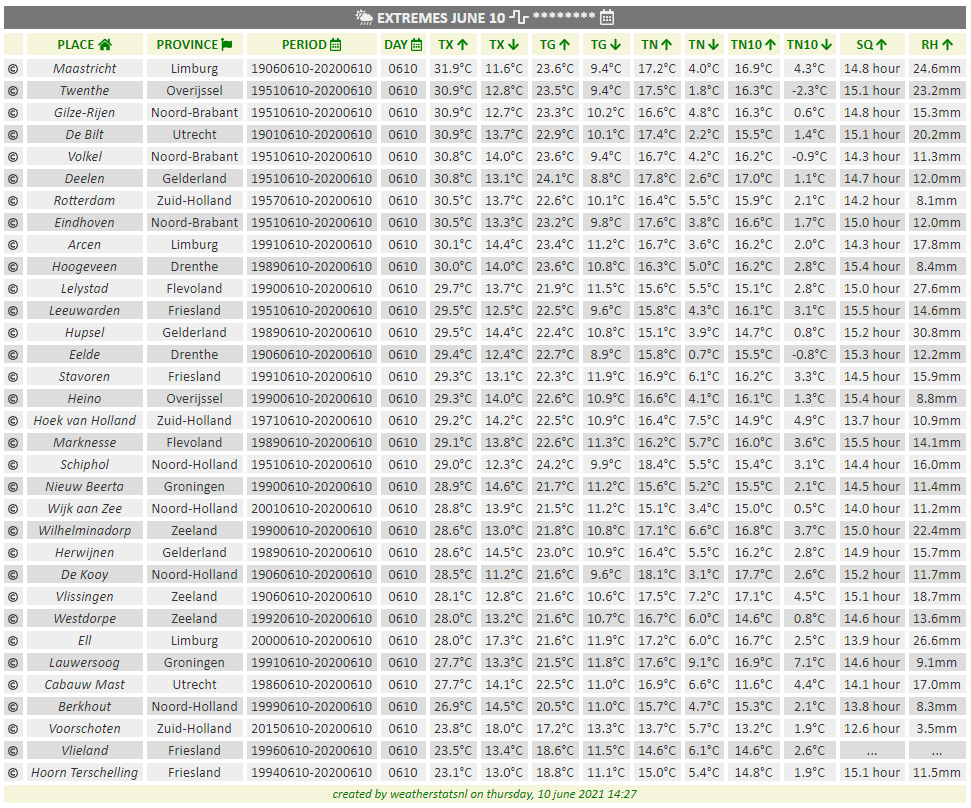This screenshot has height=808, width=971.
Task: Select 15.5 hour sunshine for Leeuwarden
Action: pos(872,311)
